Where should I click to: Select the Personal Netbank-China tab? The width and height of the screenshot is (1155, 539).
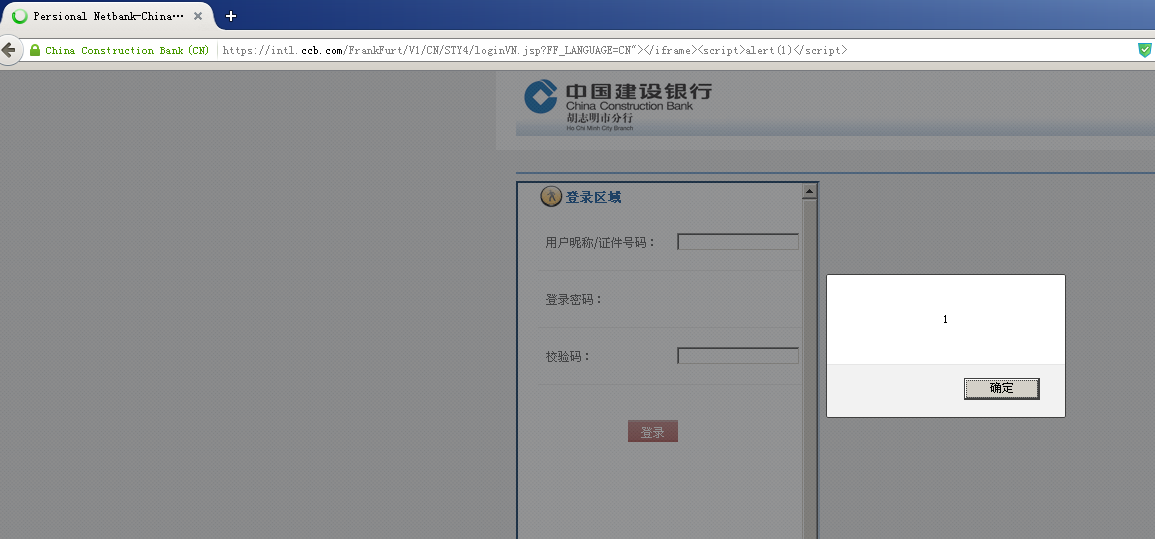[x=108, y=15]
